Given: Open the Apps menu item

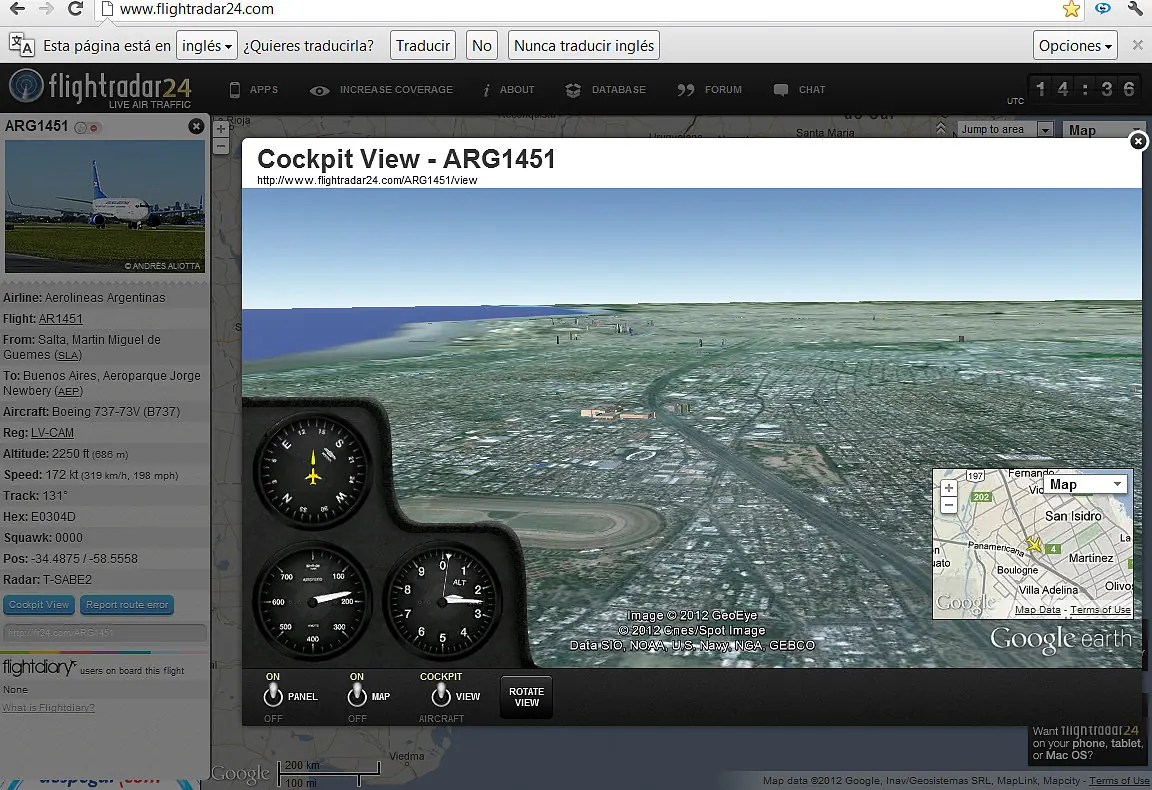Looking at the screenshot, I should (x=254, y=90).
